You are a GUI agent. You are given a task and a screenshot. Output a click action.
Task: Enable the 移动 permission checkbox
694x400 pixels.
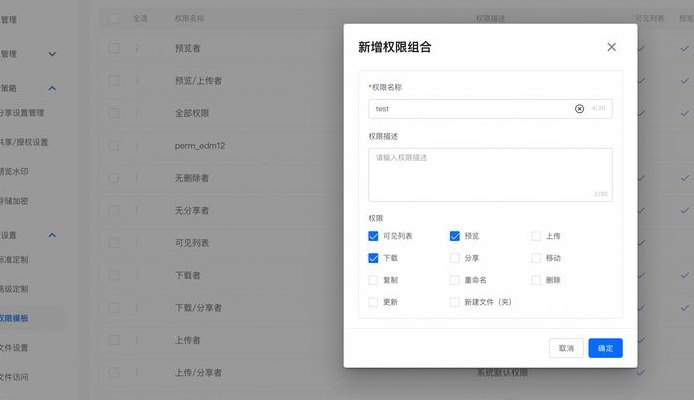pos(536,258)
